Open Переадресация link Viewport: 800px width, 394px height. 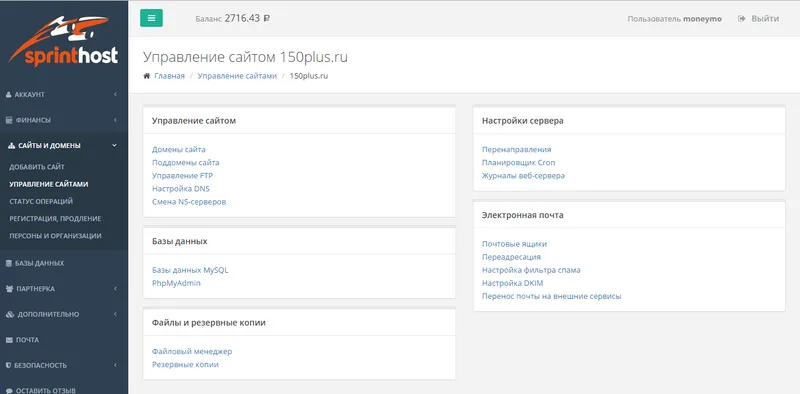[x=511, y=257]
